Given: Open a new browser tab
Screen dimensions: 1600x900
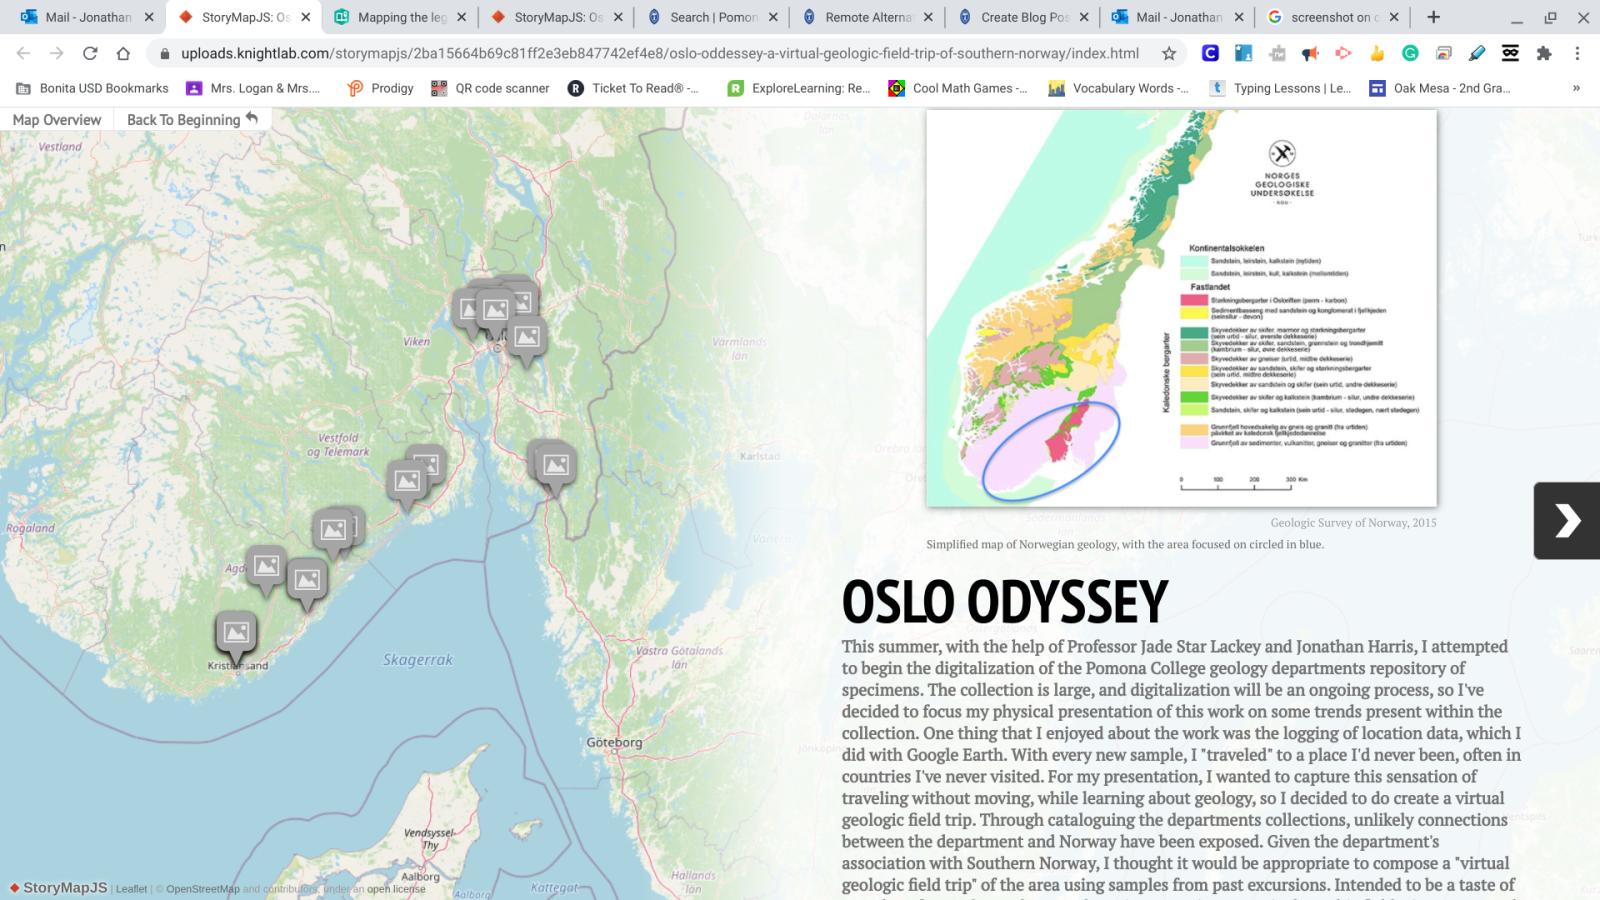Looking at the screenshot, I should pyautogui.click(x=1434, y=16).
